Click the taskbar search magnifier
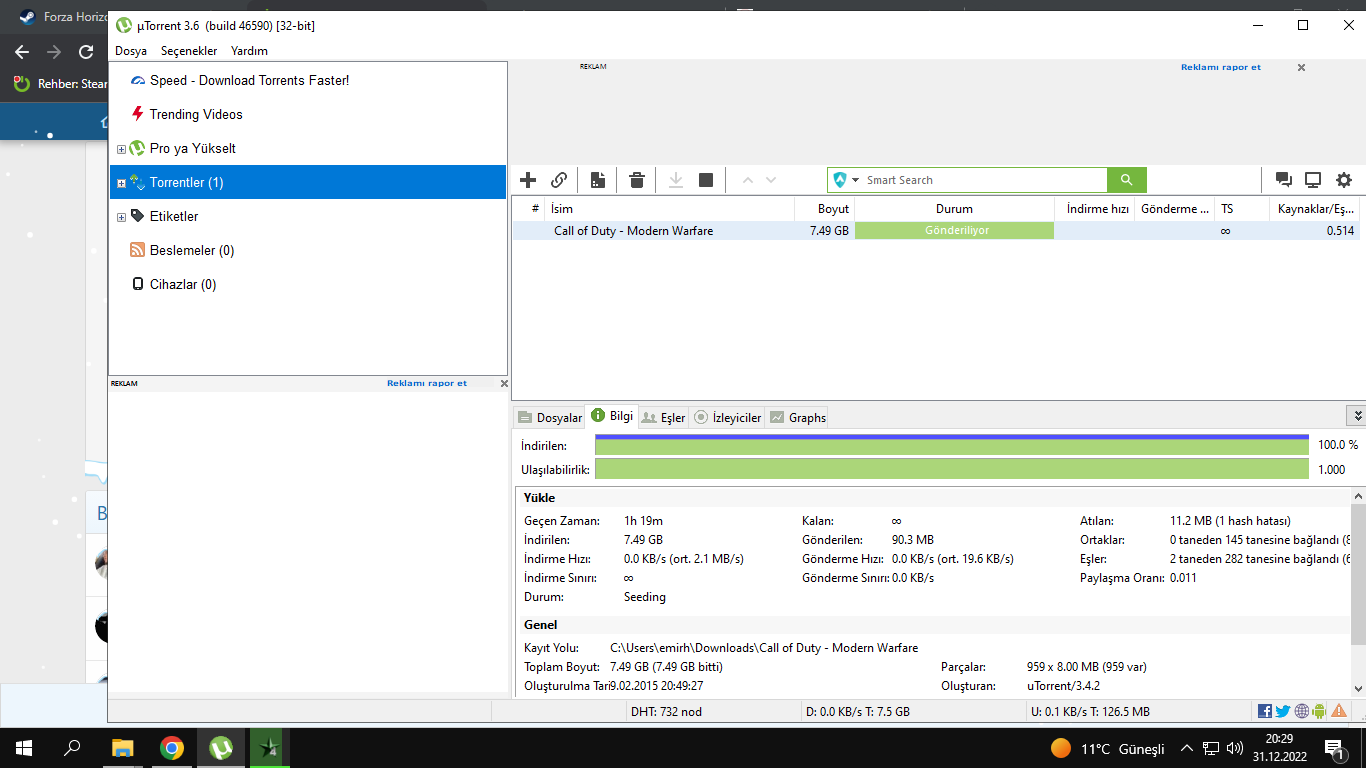Screen dimensions: 1366x768 point(72,747)
